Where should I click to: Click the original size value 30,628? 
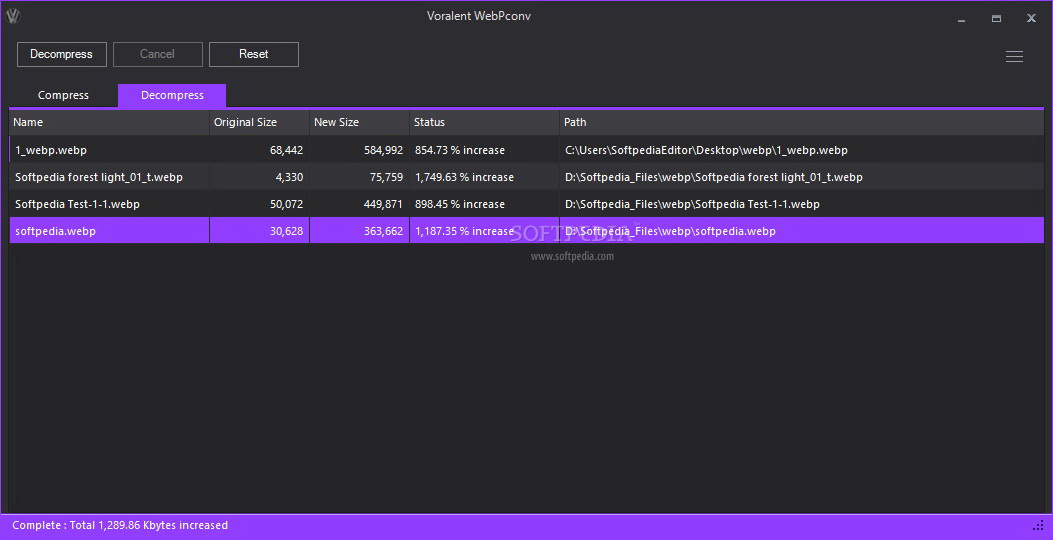[286, 231]
